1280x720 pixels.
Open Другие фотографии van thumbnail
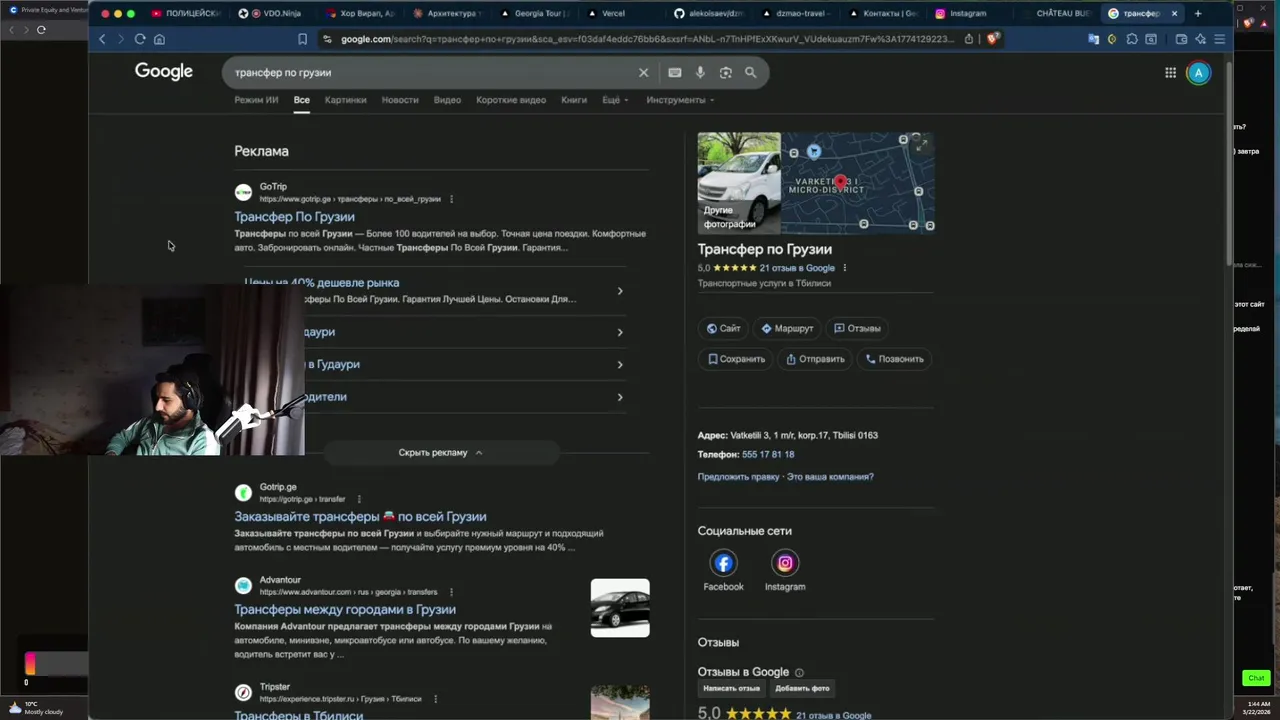coord(739,183)
